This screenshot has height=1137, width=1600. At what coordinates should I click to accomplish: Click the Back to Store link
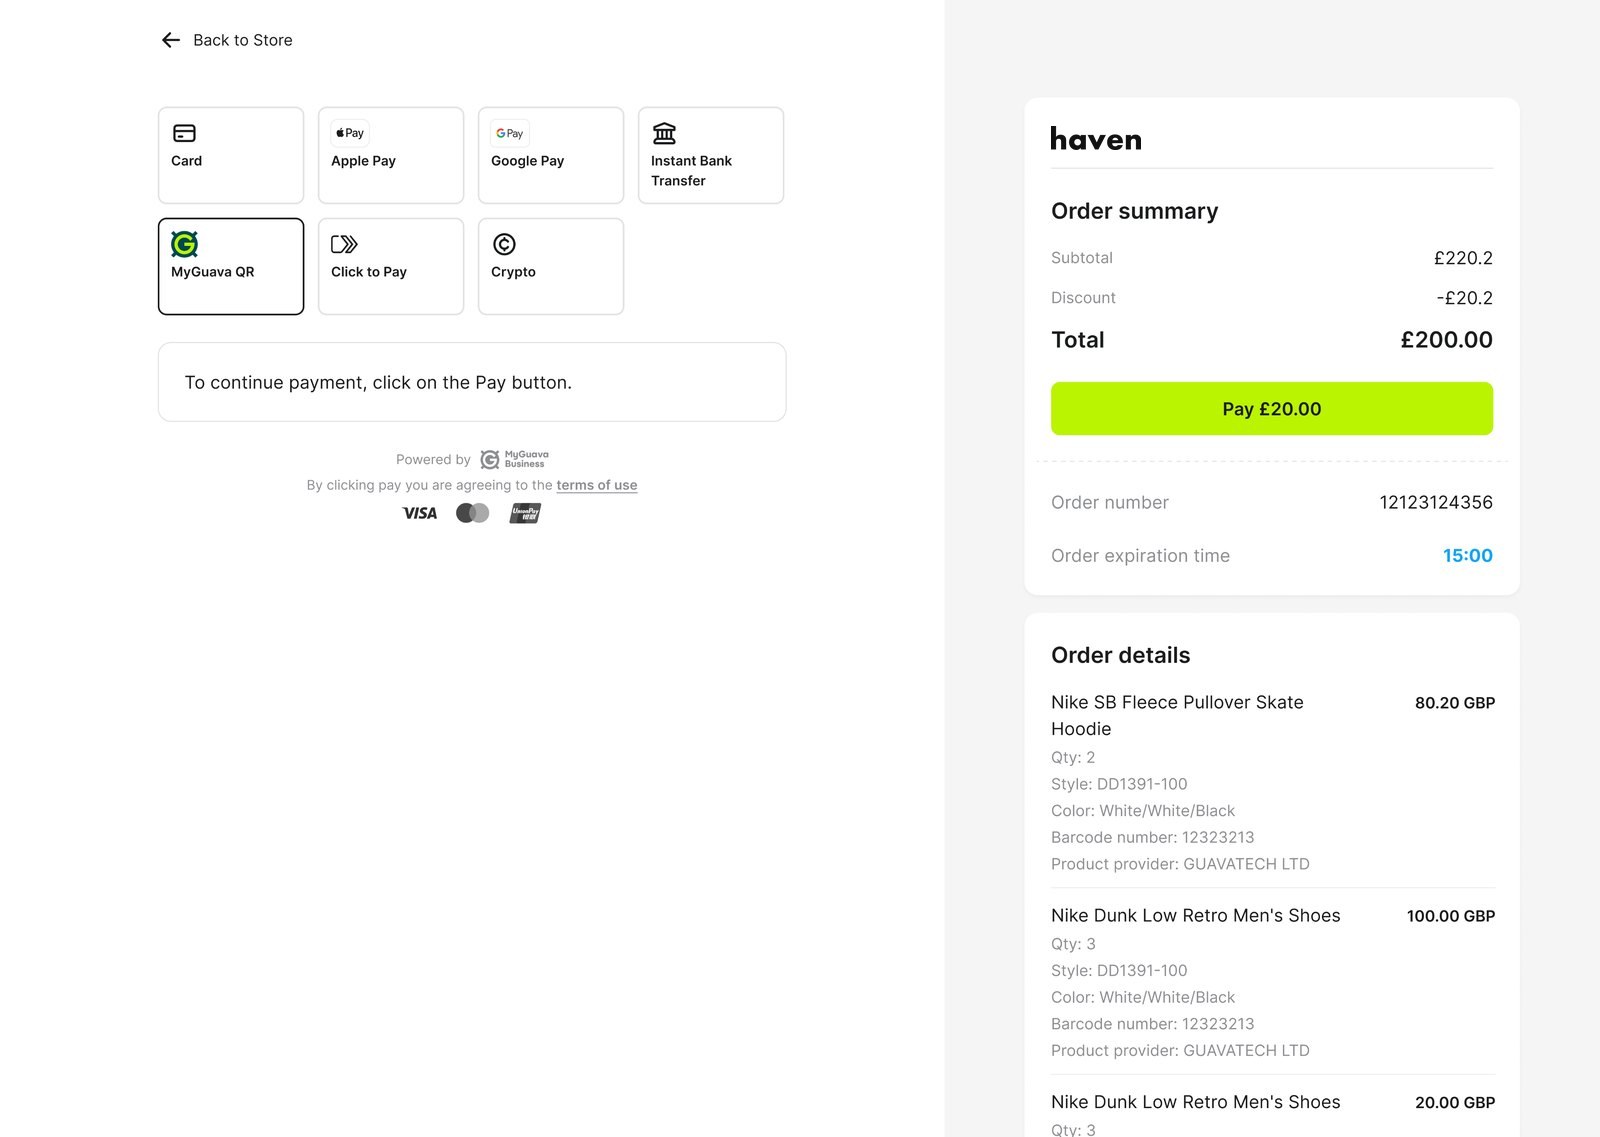tap(243, 40)
